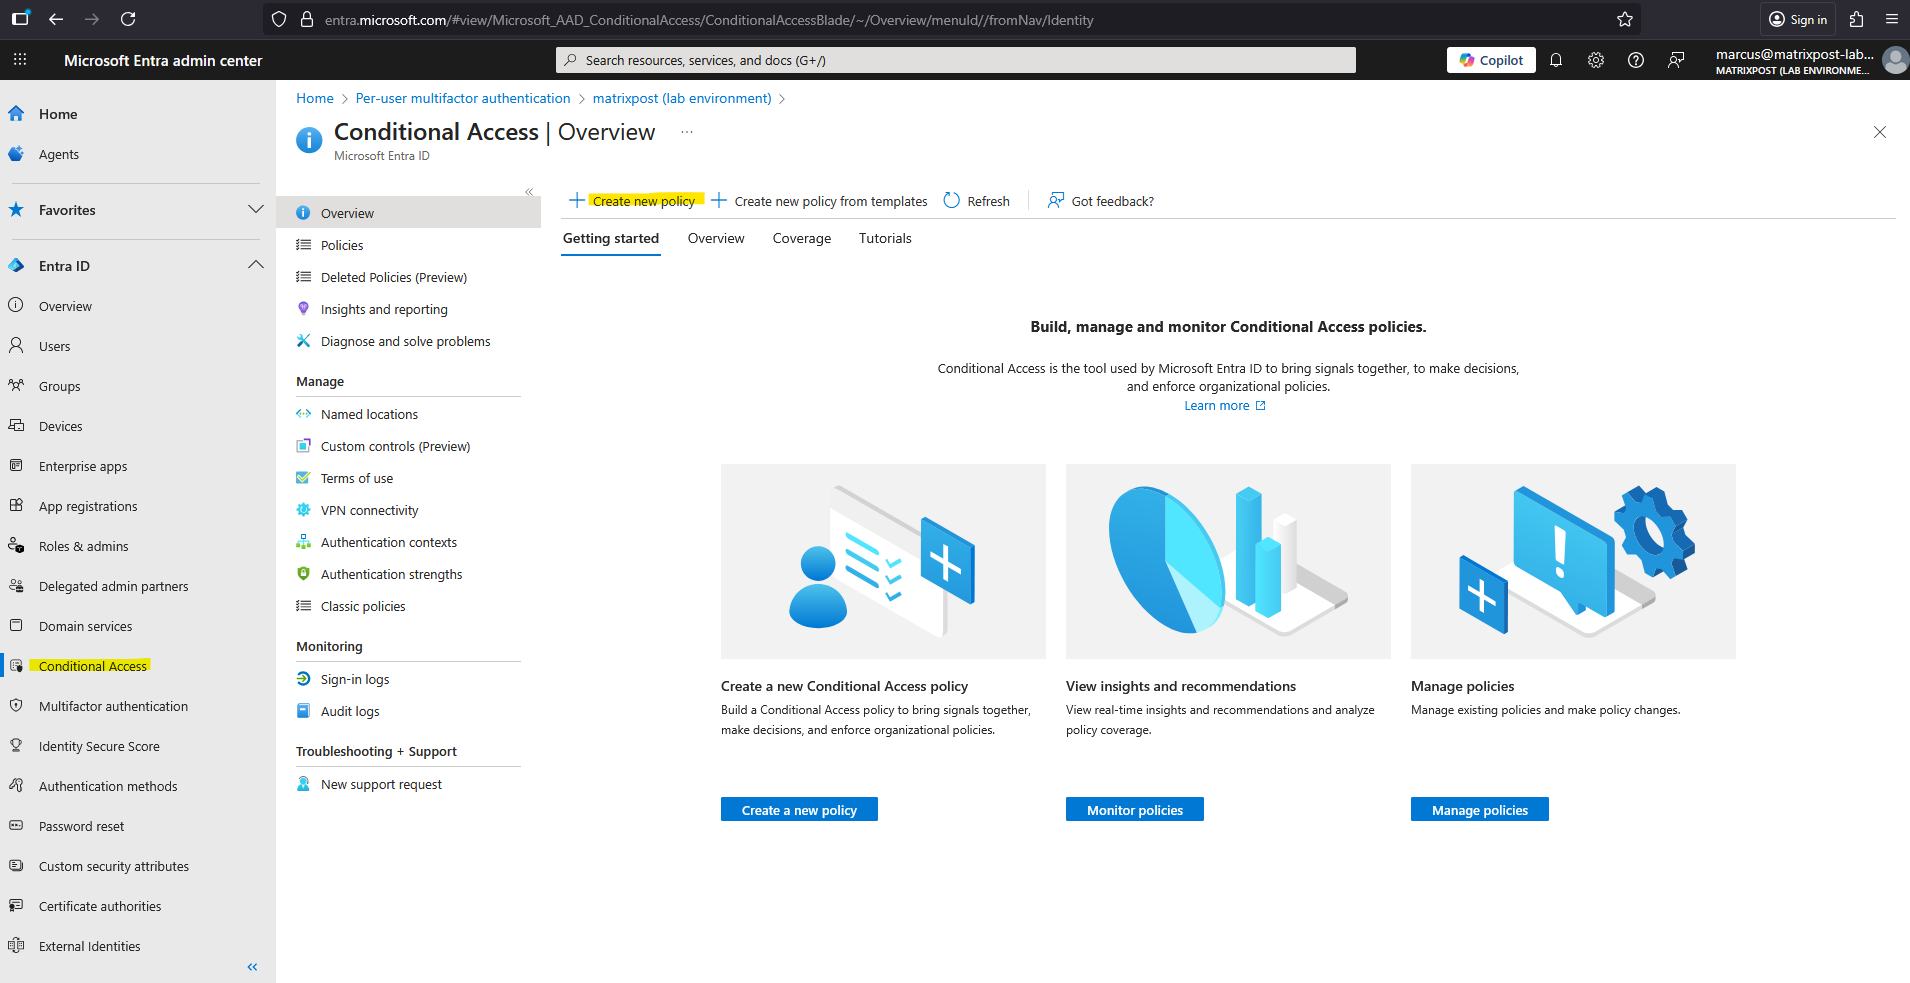The height and width of the screenshot is (983, 1910).
Task: Click the browser address bar URL
Action: pyautogui.click(x=709, y=19)
